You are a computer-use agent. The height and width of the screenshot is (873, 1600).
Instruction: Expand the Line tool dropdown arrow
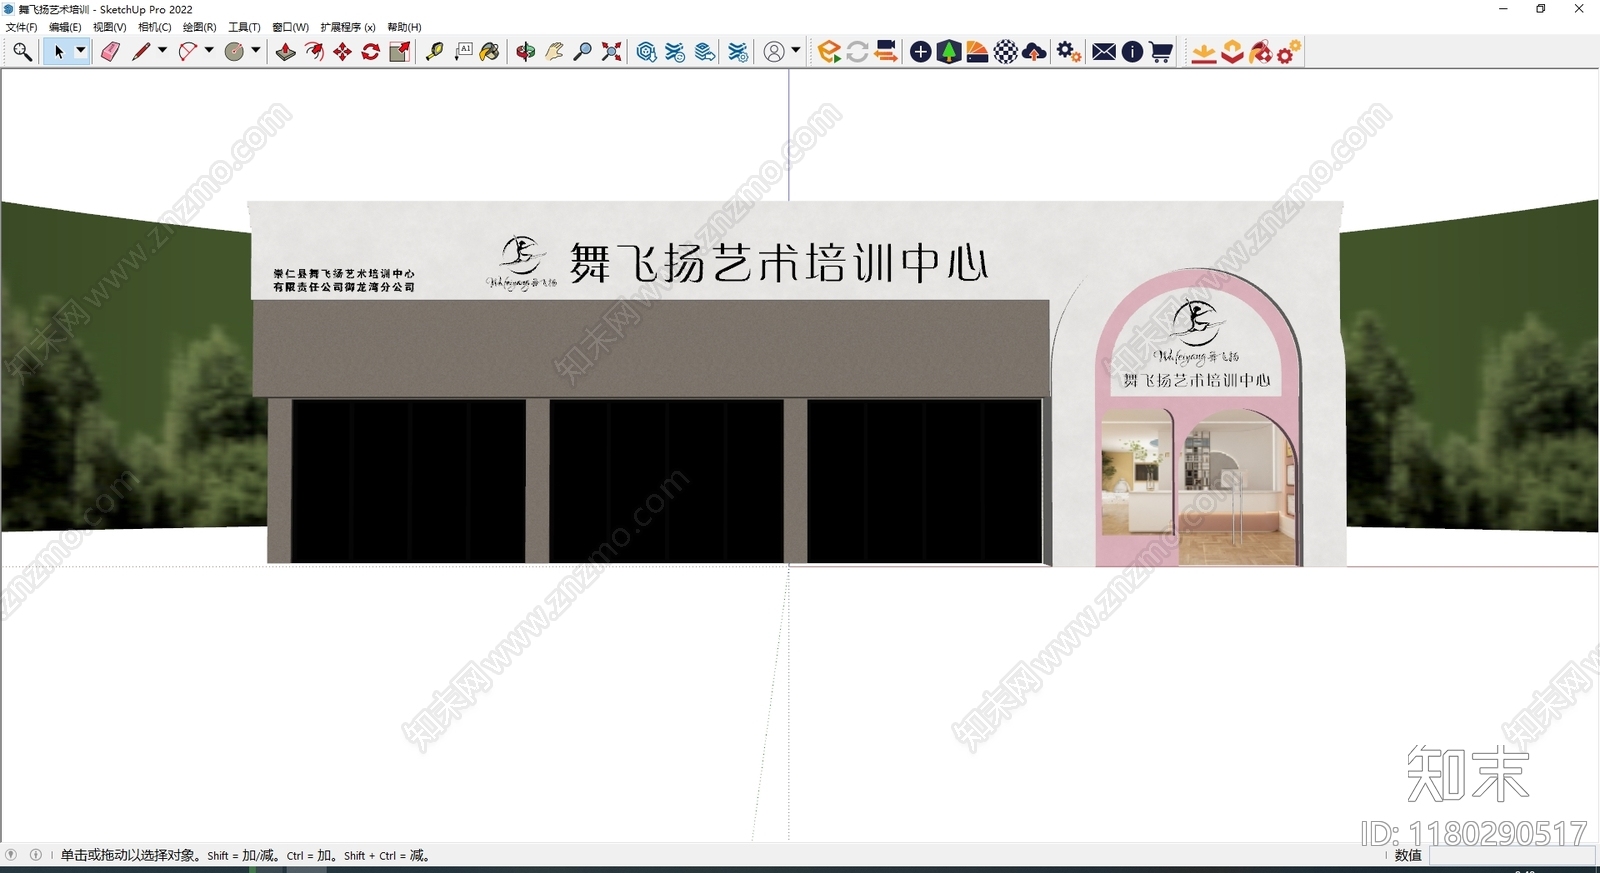pos(162,51)
